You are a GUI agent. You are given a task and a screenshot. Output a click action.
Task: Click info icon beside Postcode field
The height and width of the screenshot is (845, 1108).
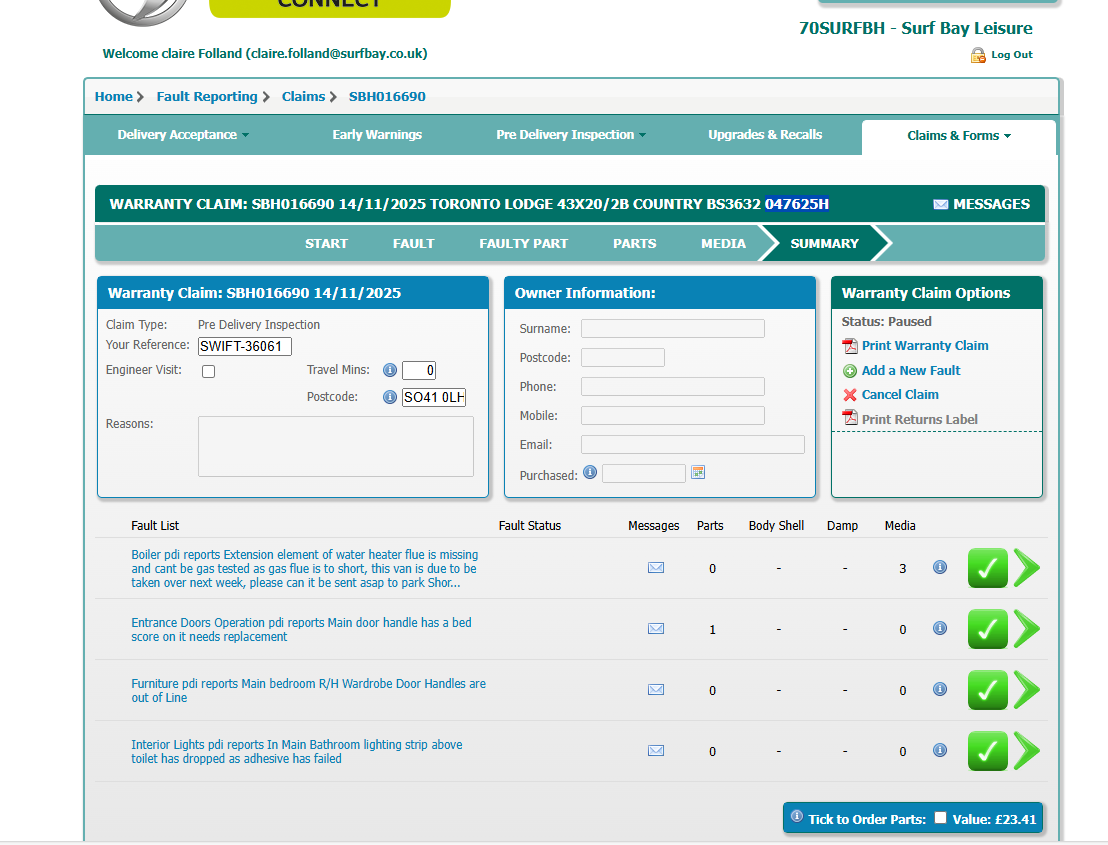(x=389, y=397)
